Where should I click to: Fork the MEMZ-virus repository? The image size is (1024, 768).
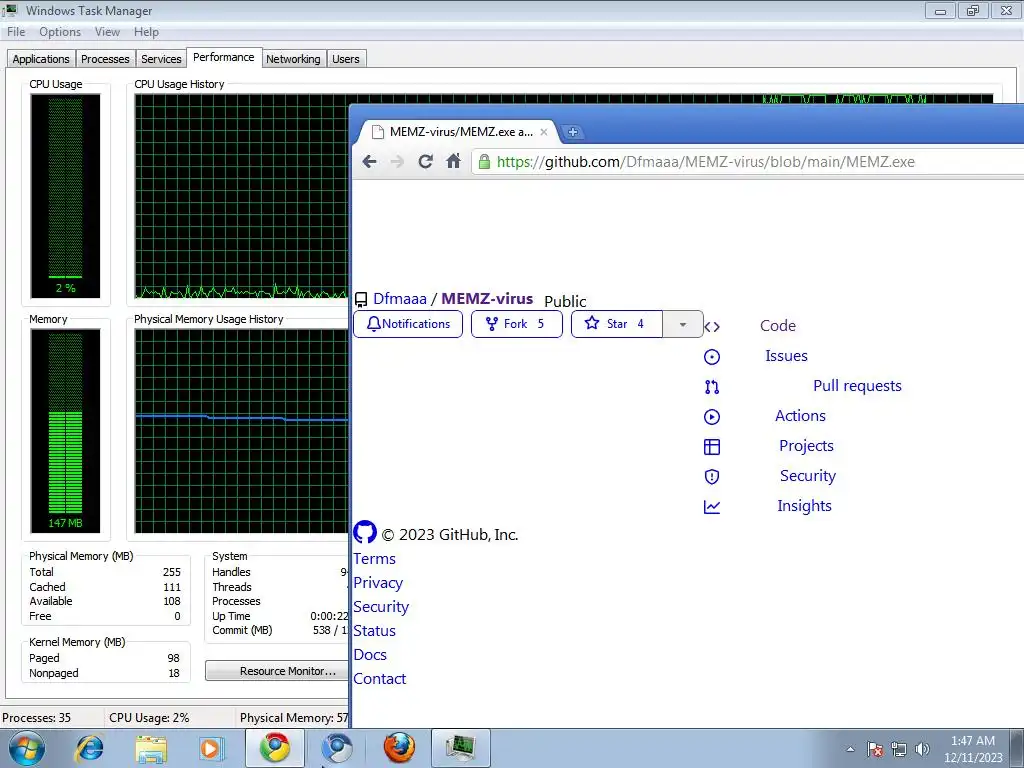coord(517,324)
